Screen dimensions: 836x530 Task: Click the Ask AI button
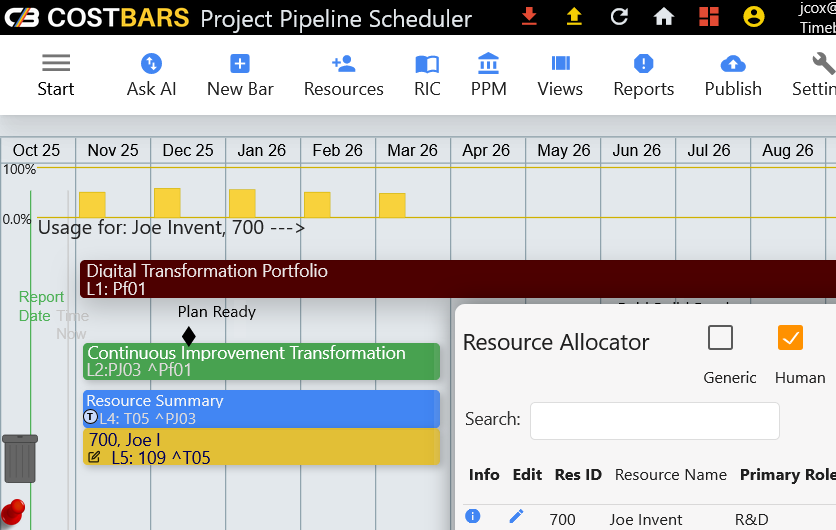151,75
